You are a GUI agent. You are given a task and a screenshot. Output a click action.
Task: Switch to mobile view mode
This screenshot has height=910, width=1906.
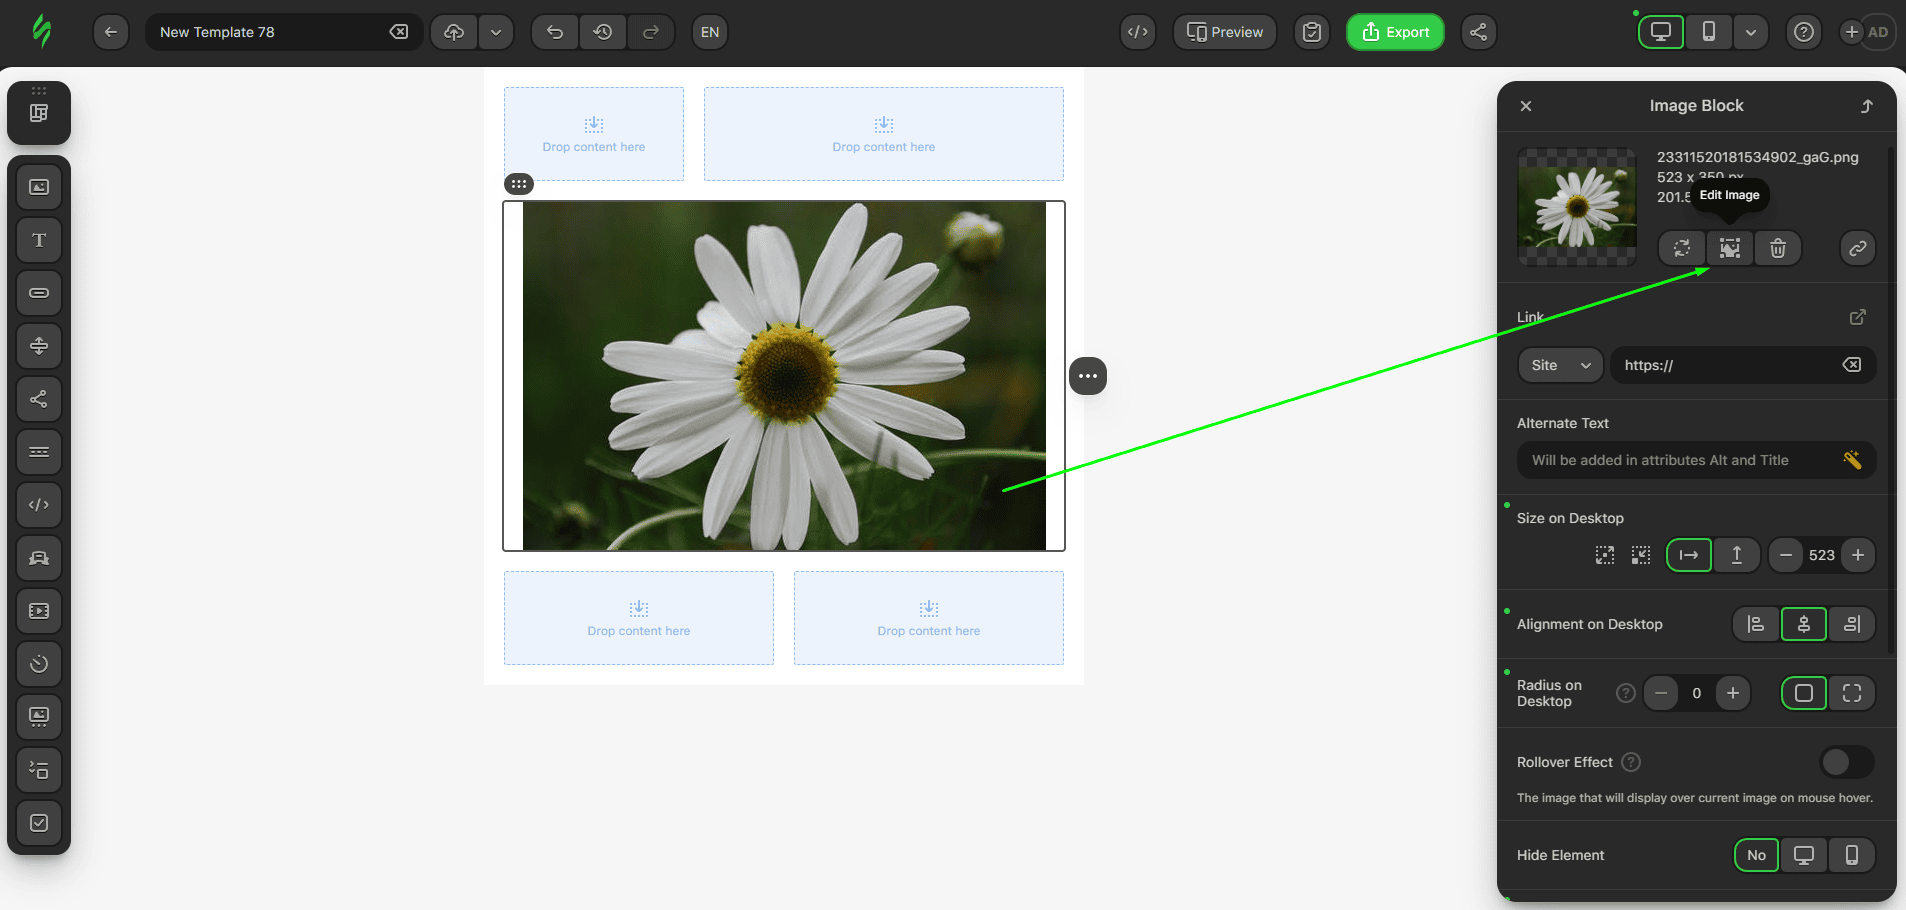coord(1709,32)
